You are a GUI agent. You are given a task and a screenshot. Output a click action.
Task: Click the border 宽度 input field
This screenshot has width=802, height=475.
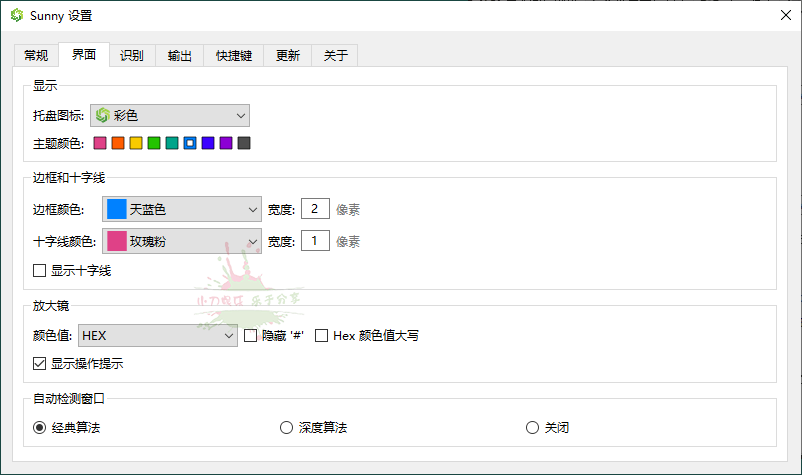(x=315, y=209)
